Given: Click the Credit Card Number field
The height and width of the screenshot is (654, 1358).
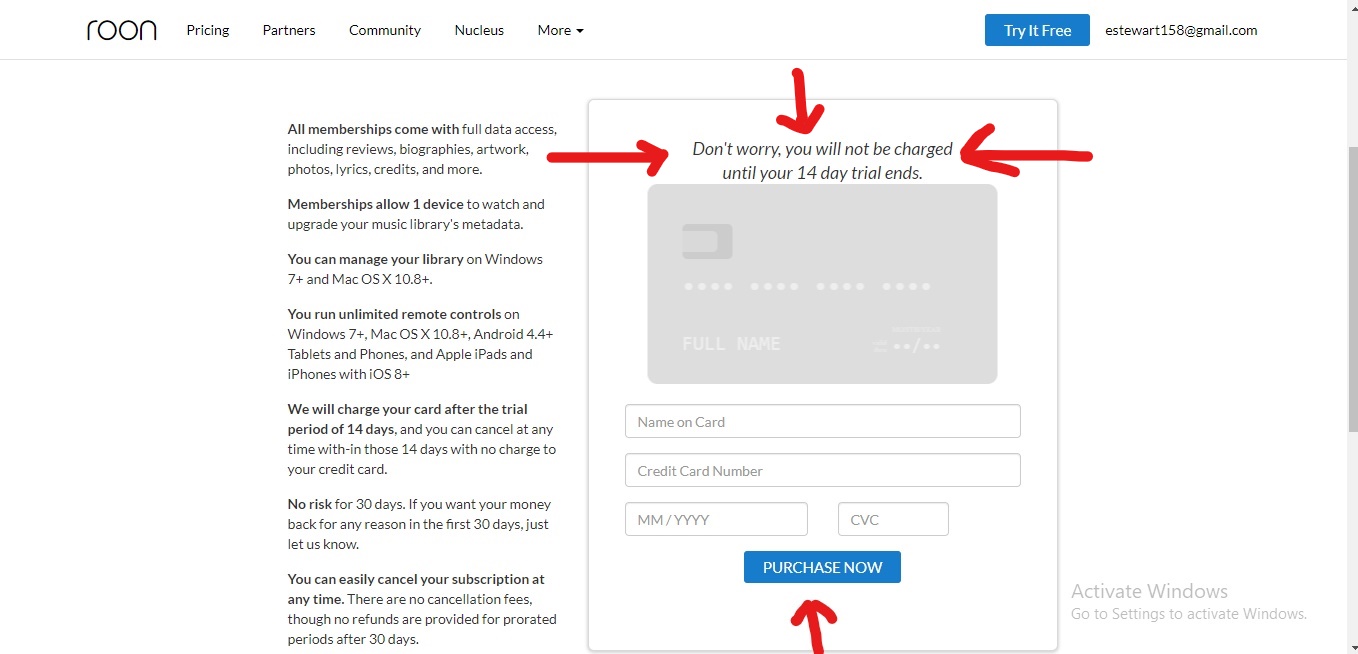Looking at the screenshot, I should click(x=822, y=470).
